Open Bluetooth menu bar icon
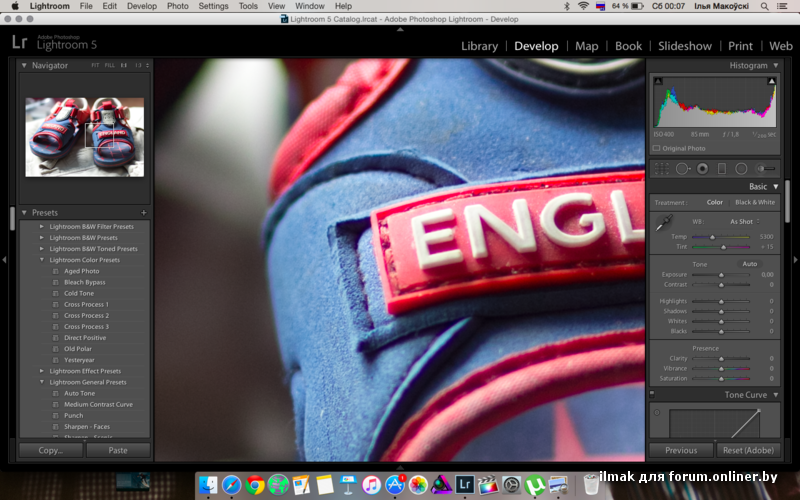 click(x=566, y=6)
